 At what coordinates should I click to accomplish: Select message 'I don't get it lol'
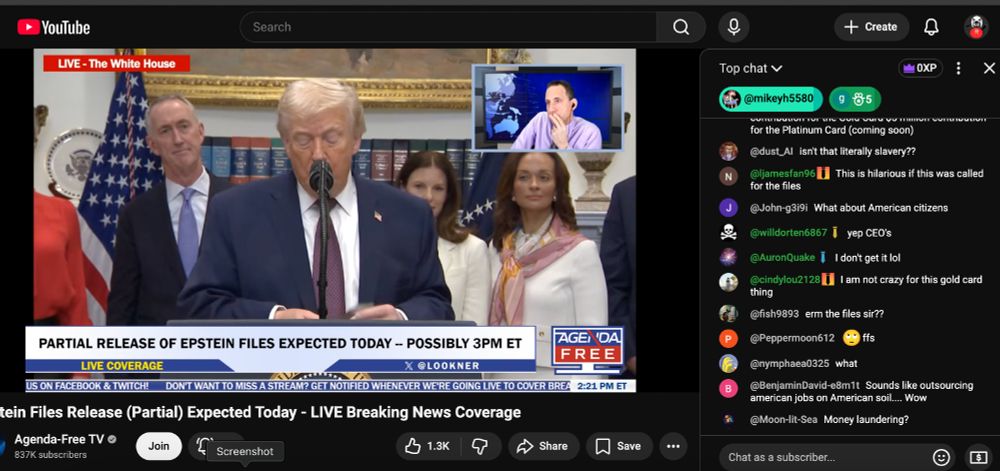tap(867, 257)
